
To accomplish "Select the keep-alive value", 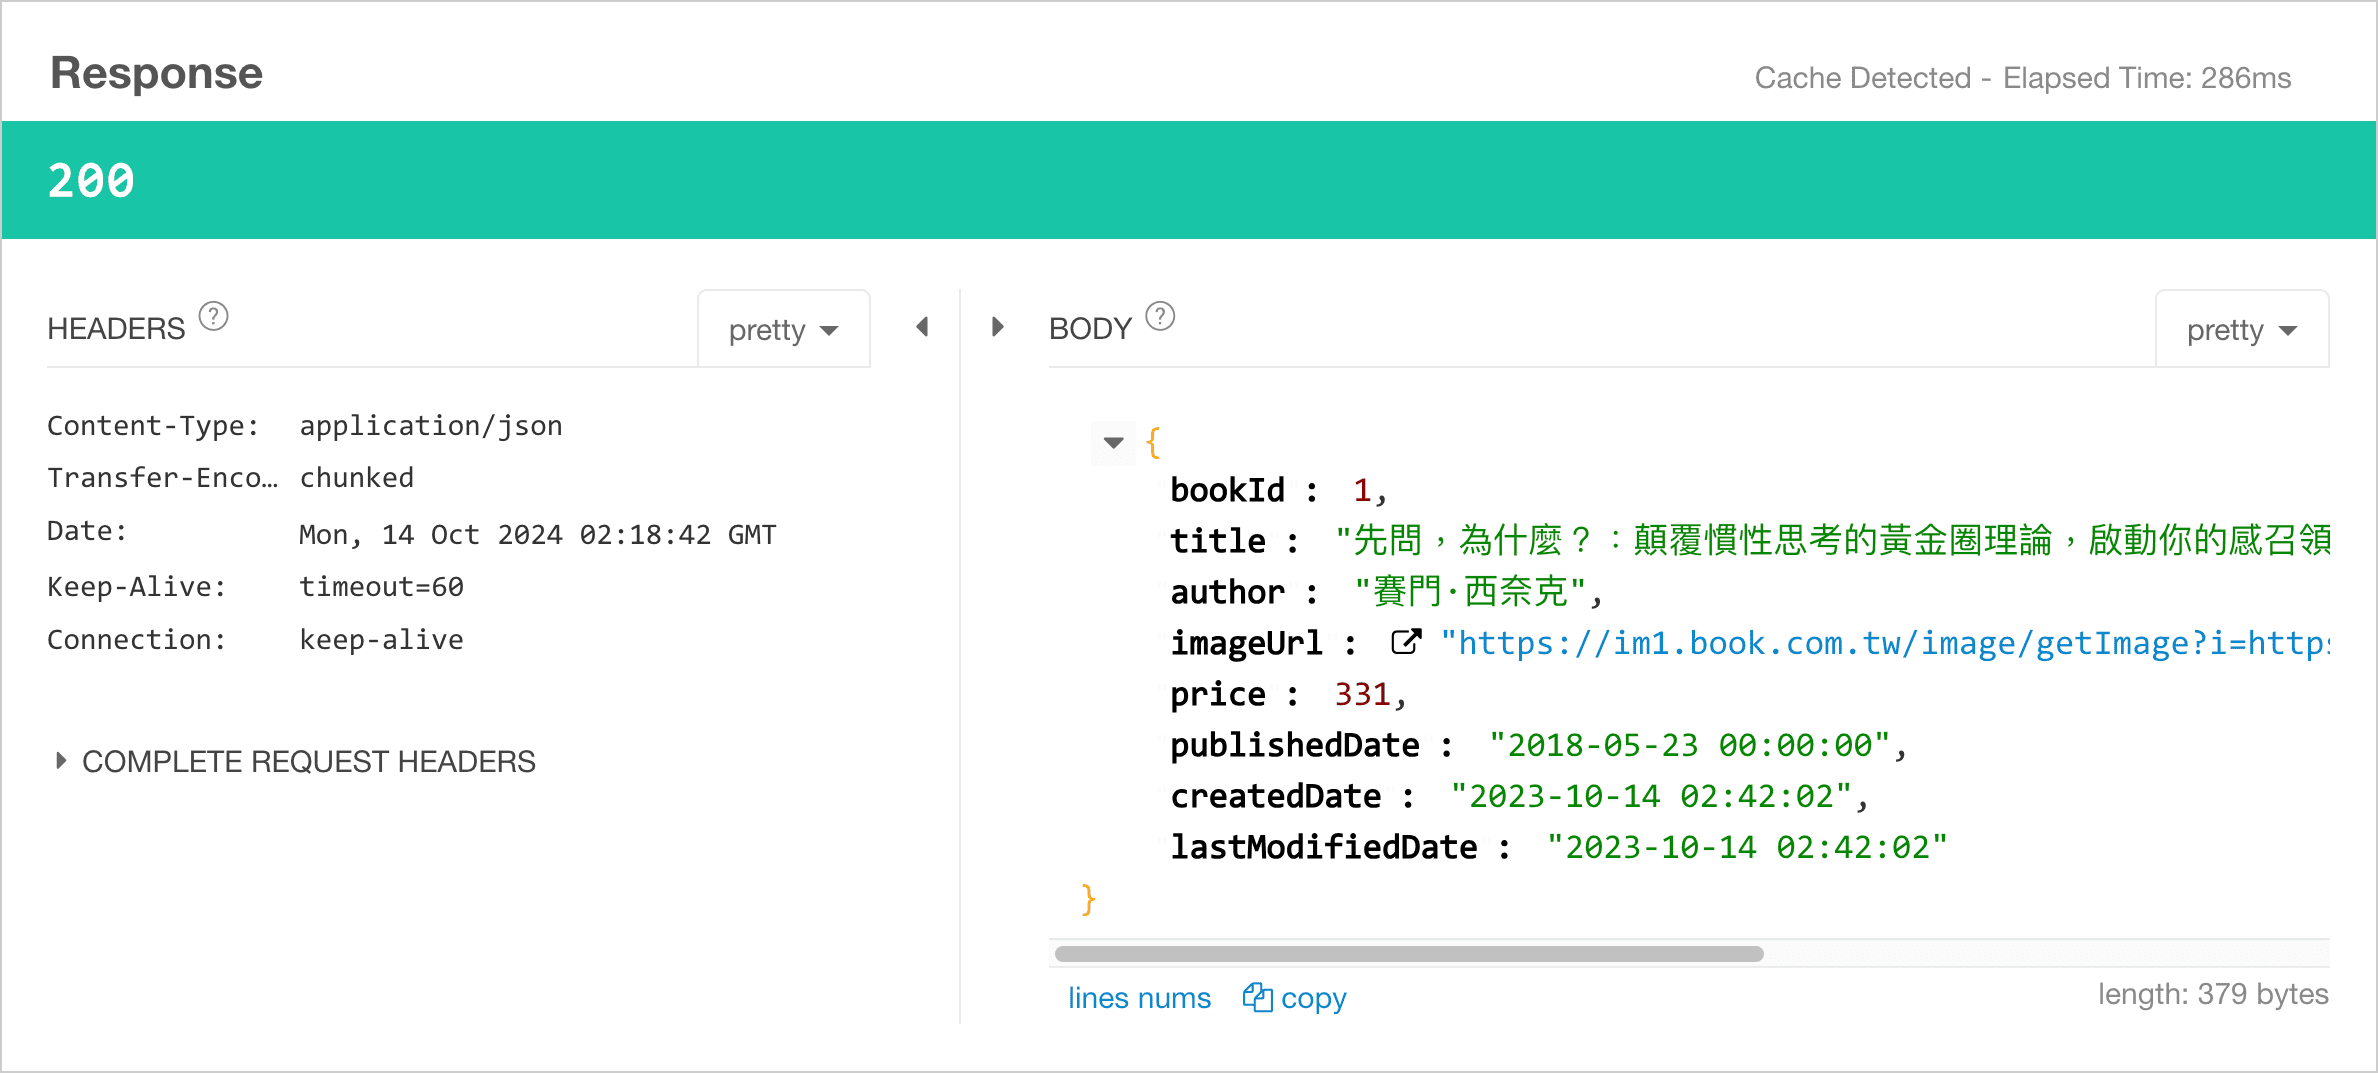I will click(x=382, y=640).
